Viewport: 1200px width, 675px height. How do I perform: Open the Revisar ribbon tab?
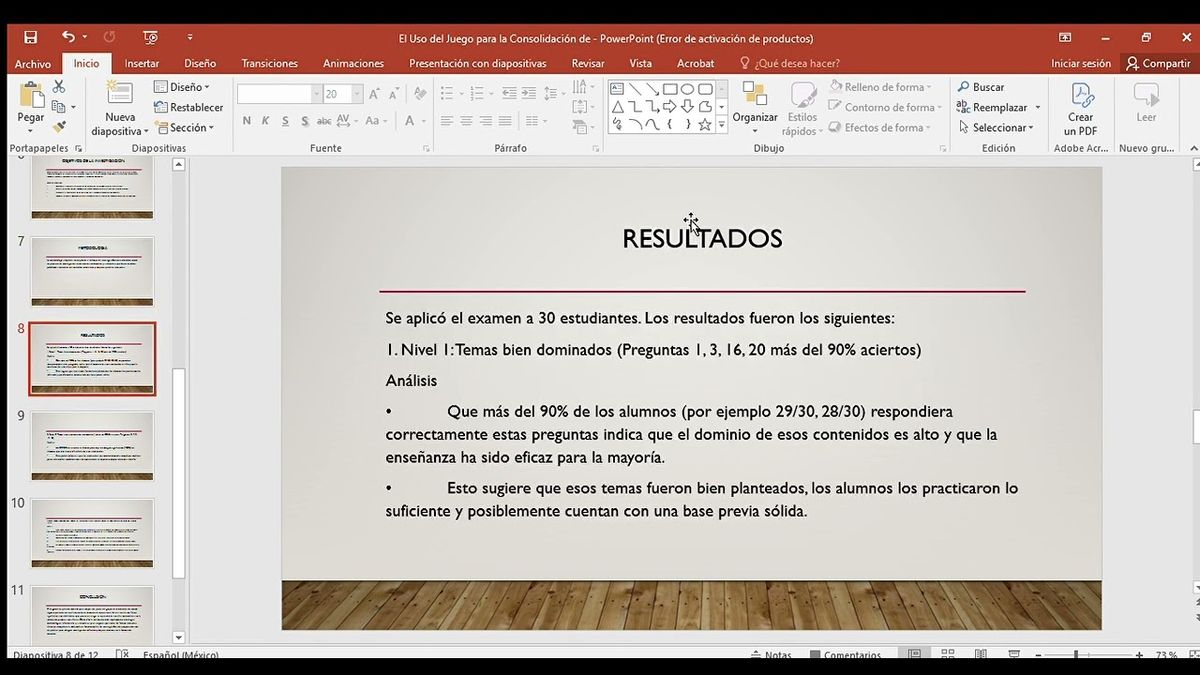tap(588, 62)
